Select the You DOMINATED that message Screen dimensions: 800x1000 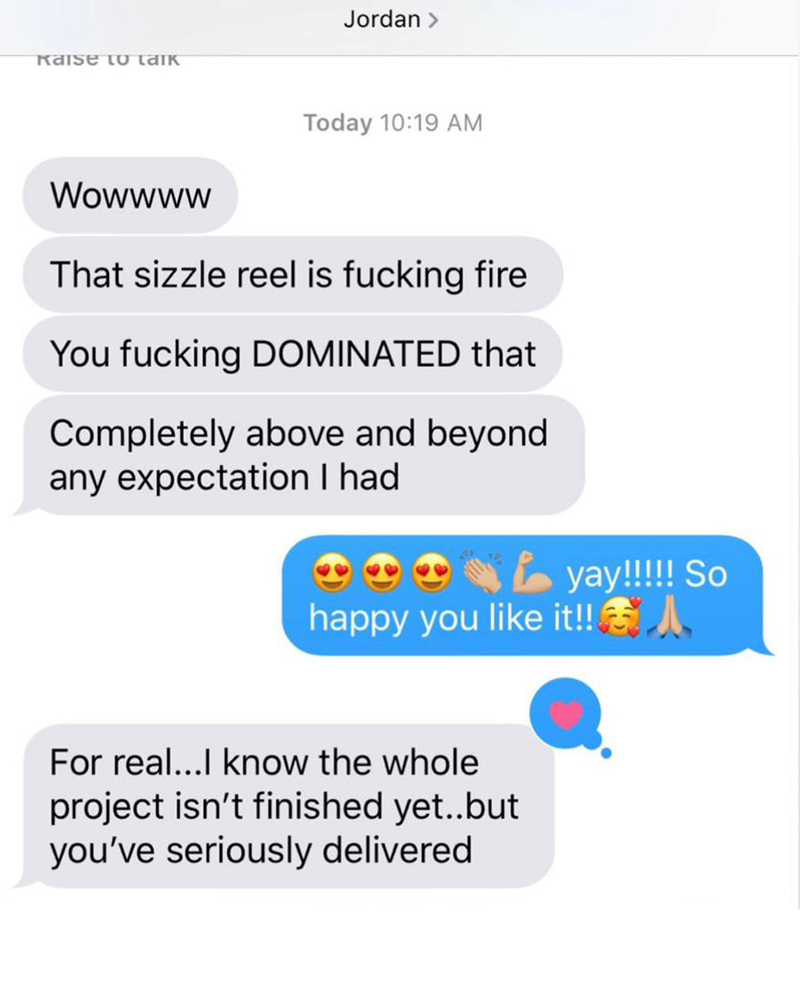(293, 354)
